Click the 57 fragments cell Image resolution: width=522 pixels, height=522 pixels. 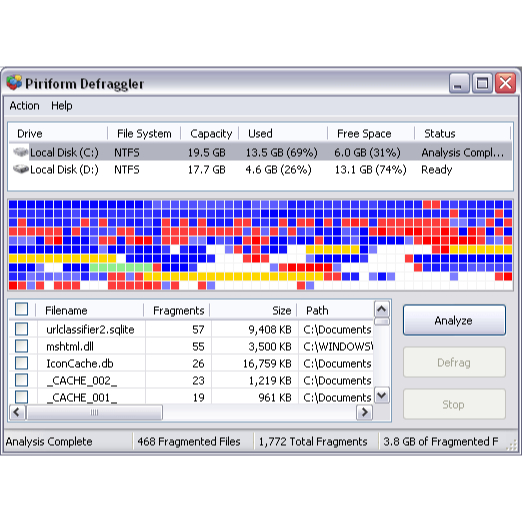click(198, 329)
